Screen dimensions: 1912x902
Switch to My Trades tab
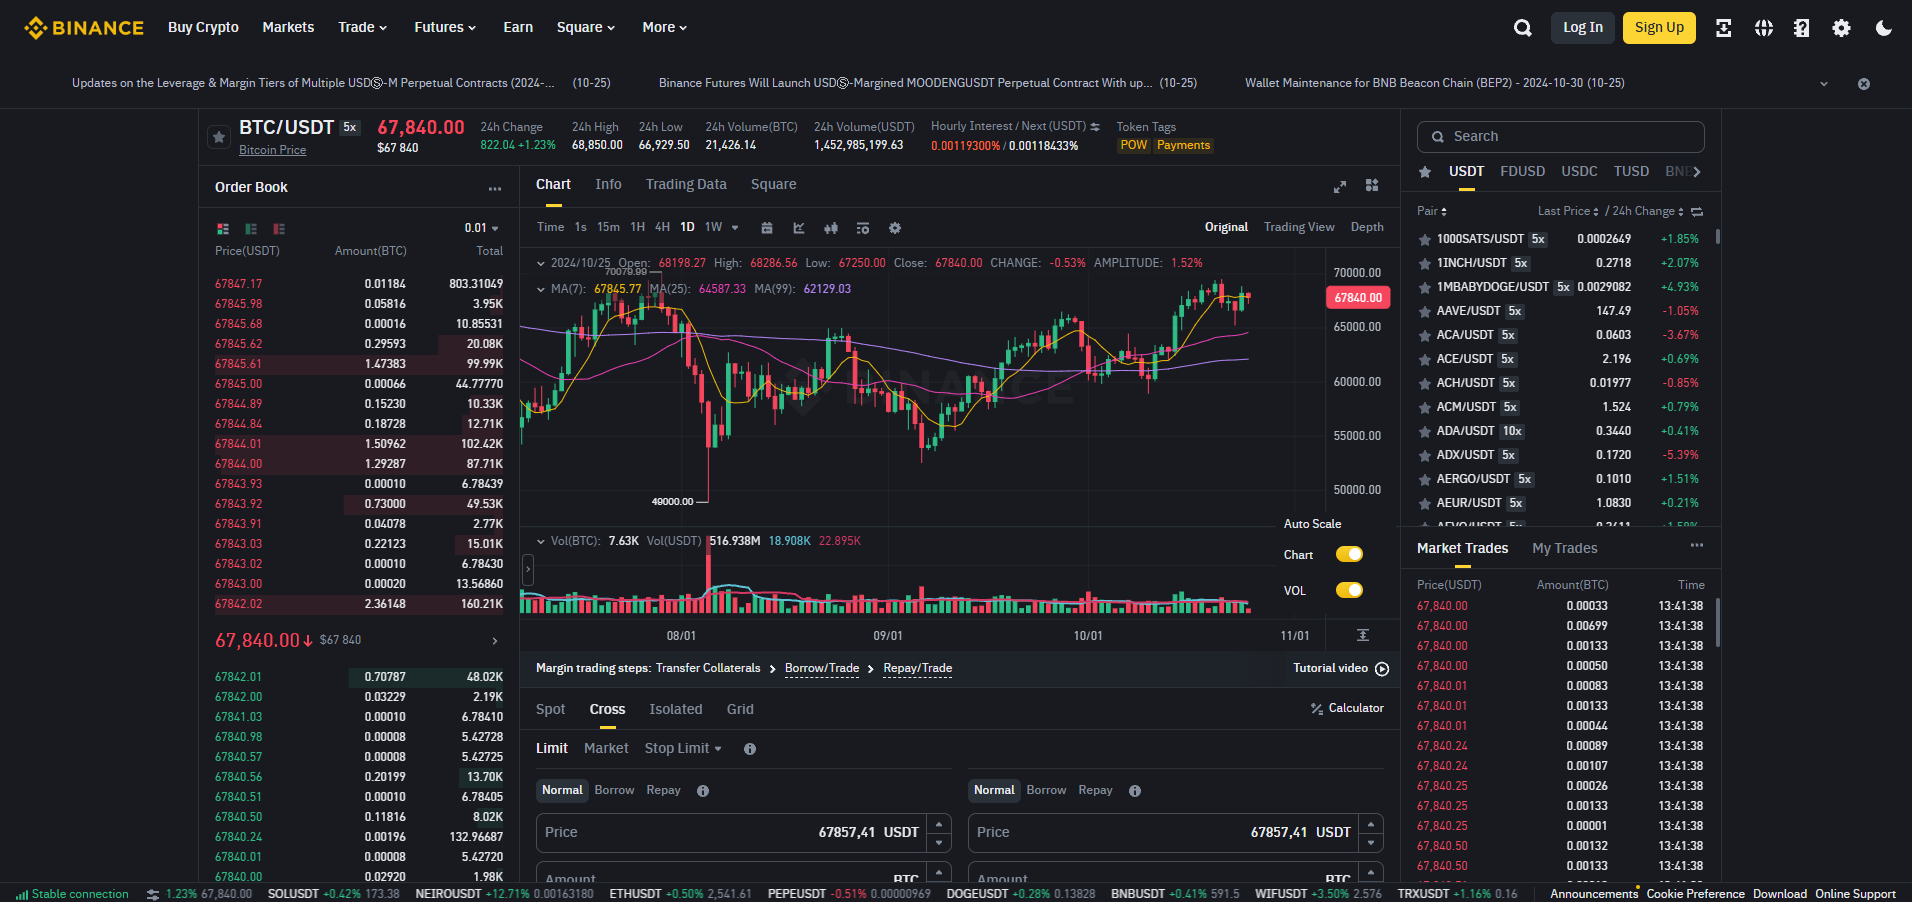[1565, 548]
